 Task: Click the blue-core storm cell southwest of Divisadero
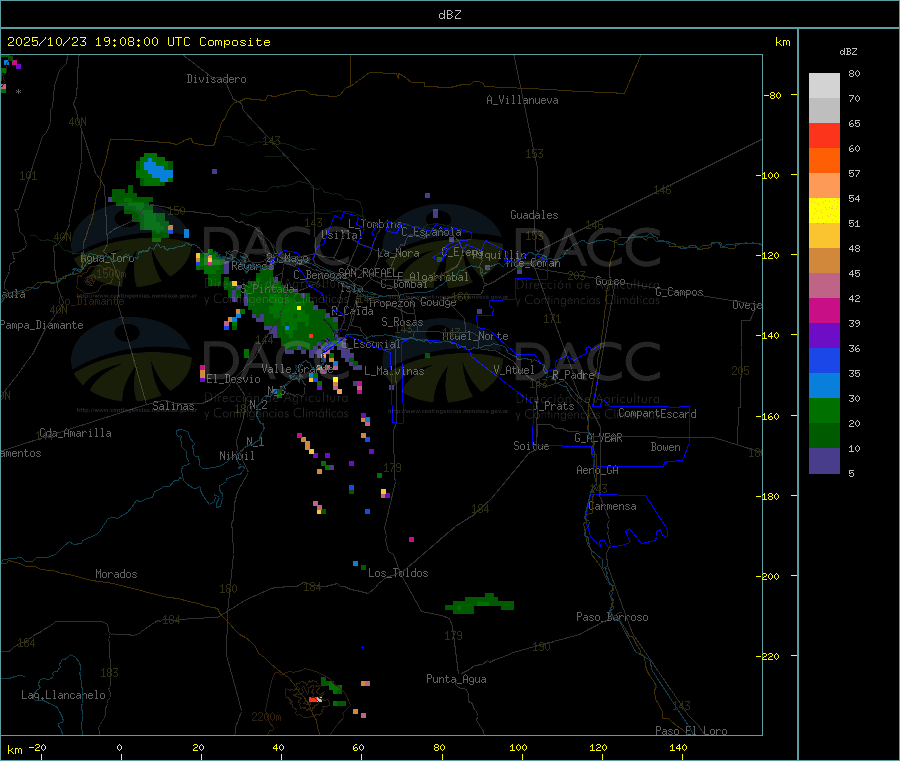click(154, 169)
